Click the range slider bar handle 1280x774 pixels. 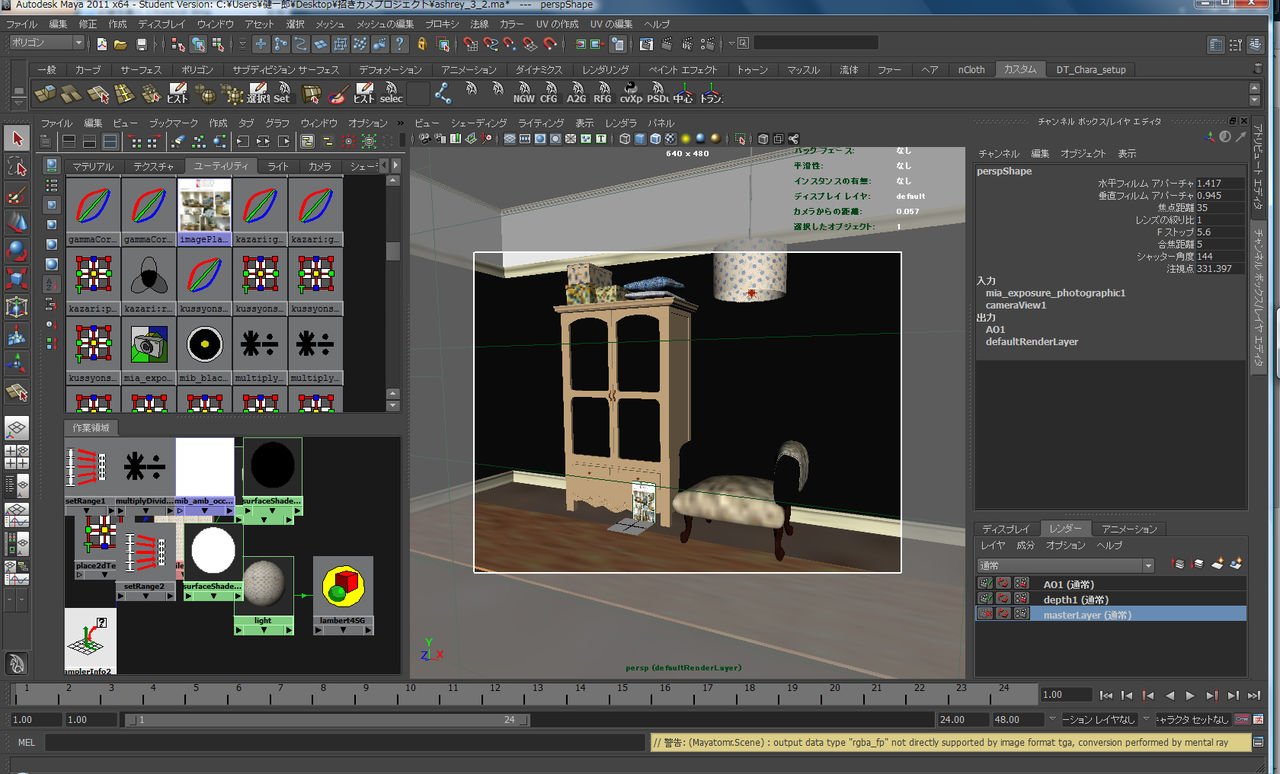(327, 720)
